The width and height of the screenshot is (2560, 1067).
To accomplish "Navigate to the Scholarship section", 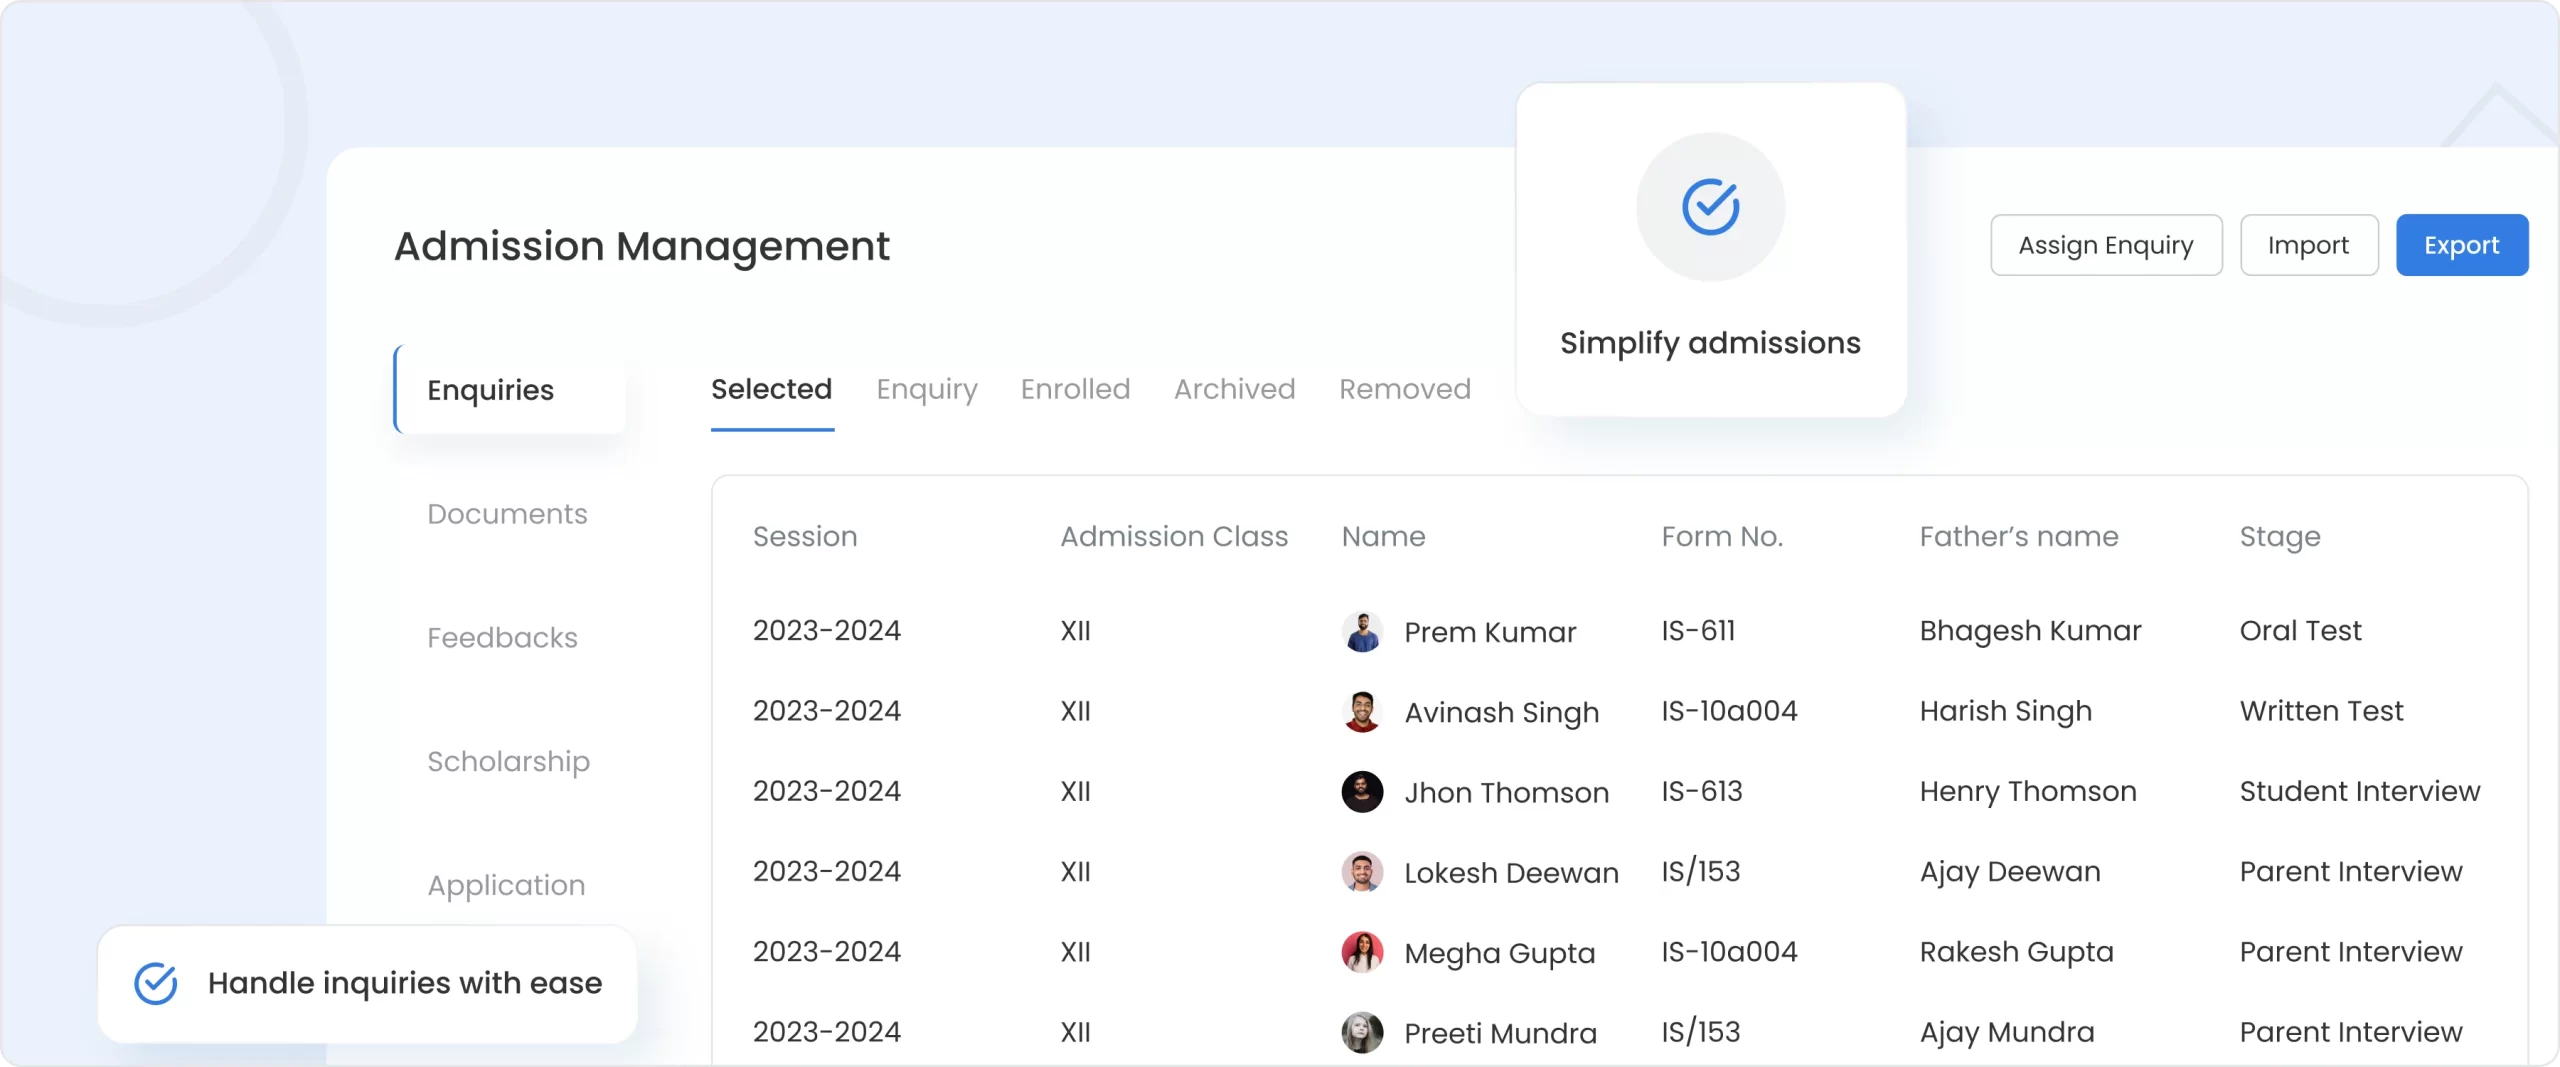I will point(509,761).
